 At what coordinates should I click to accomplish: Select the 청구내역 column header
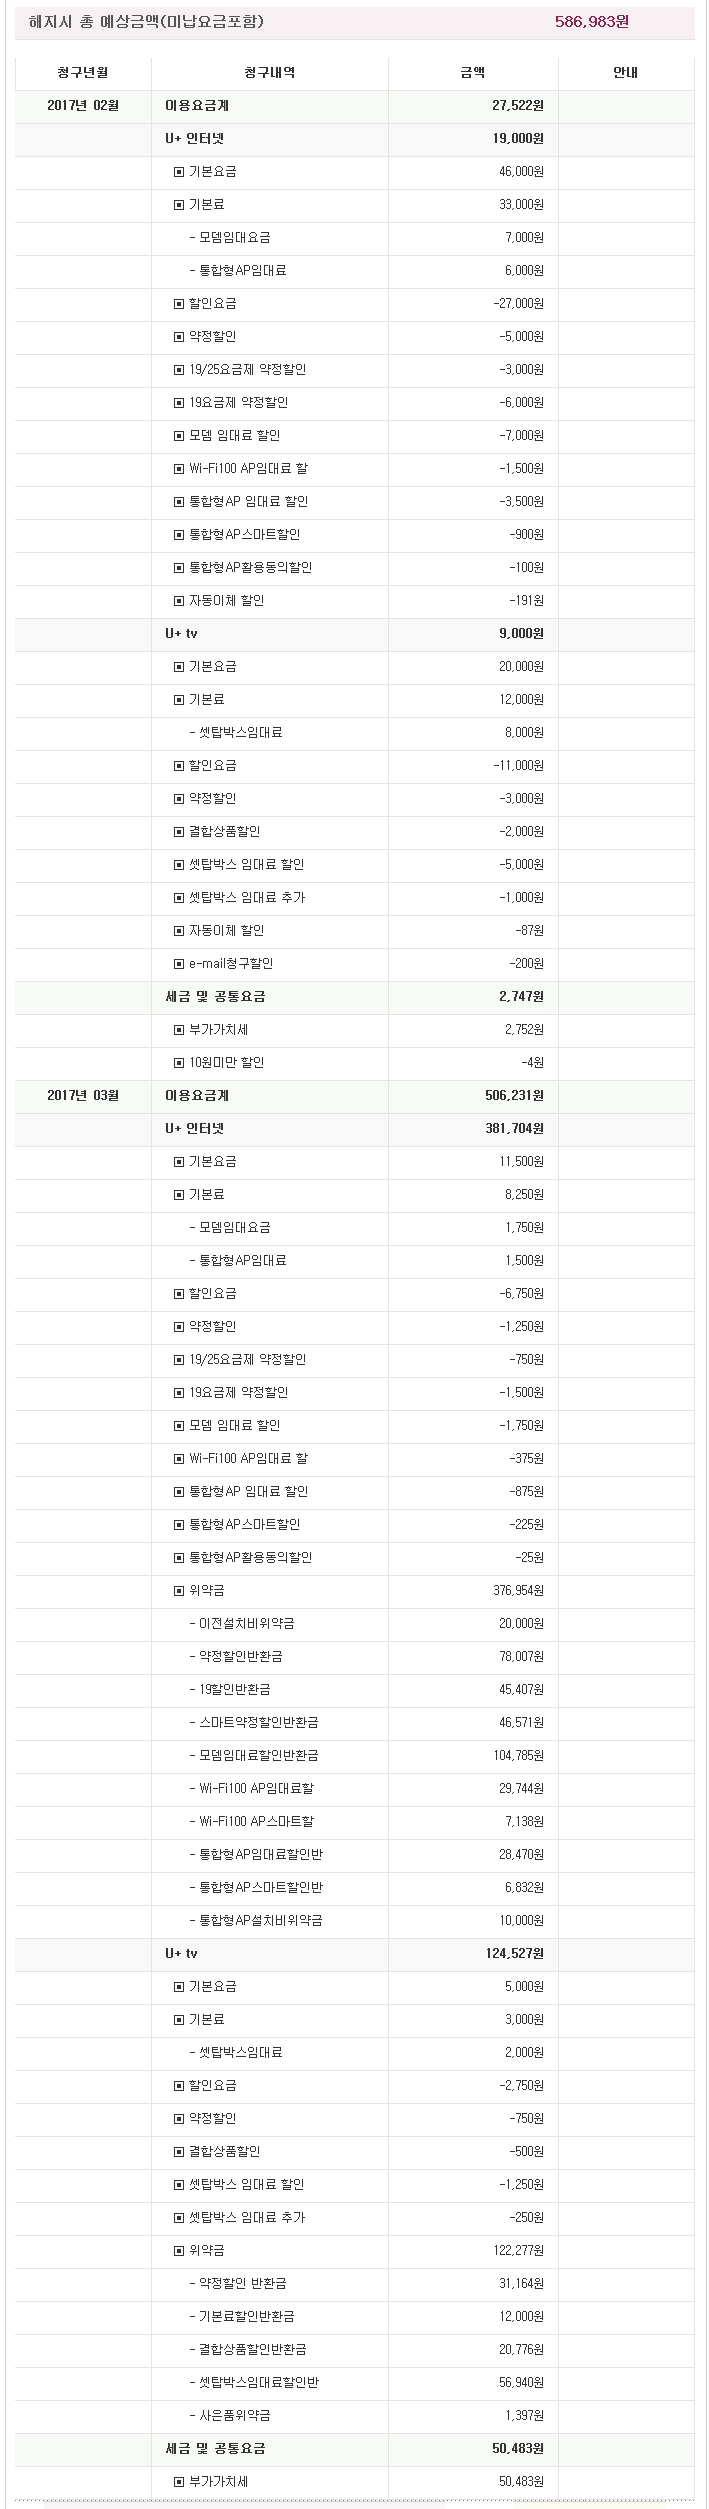(269, 73)
